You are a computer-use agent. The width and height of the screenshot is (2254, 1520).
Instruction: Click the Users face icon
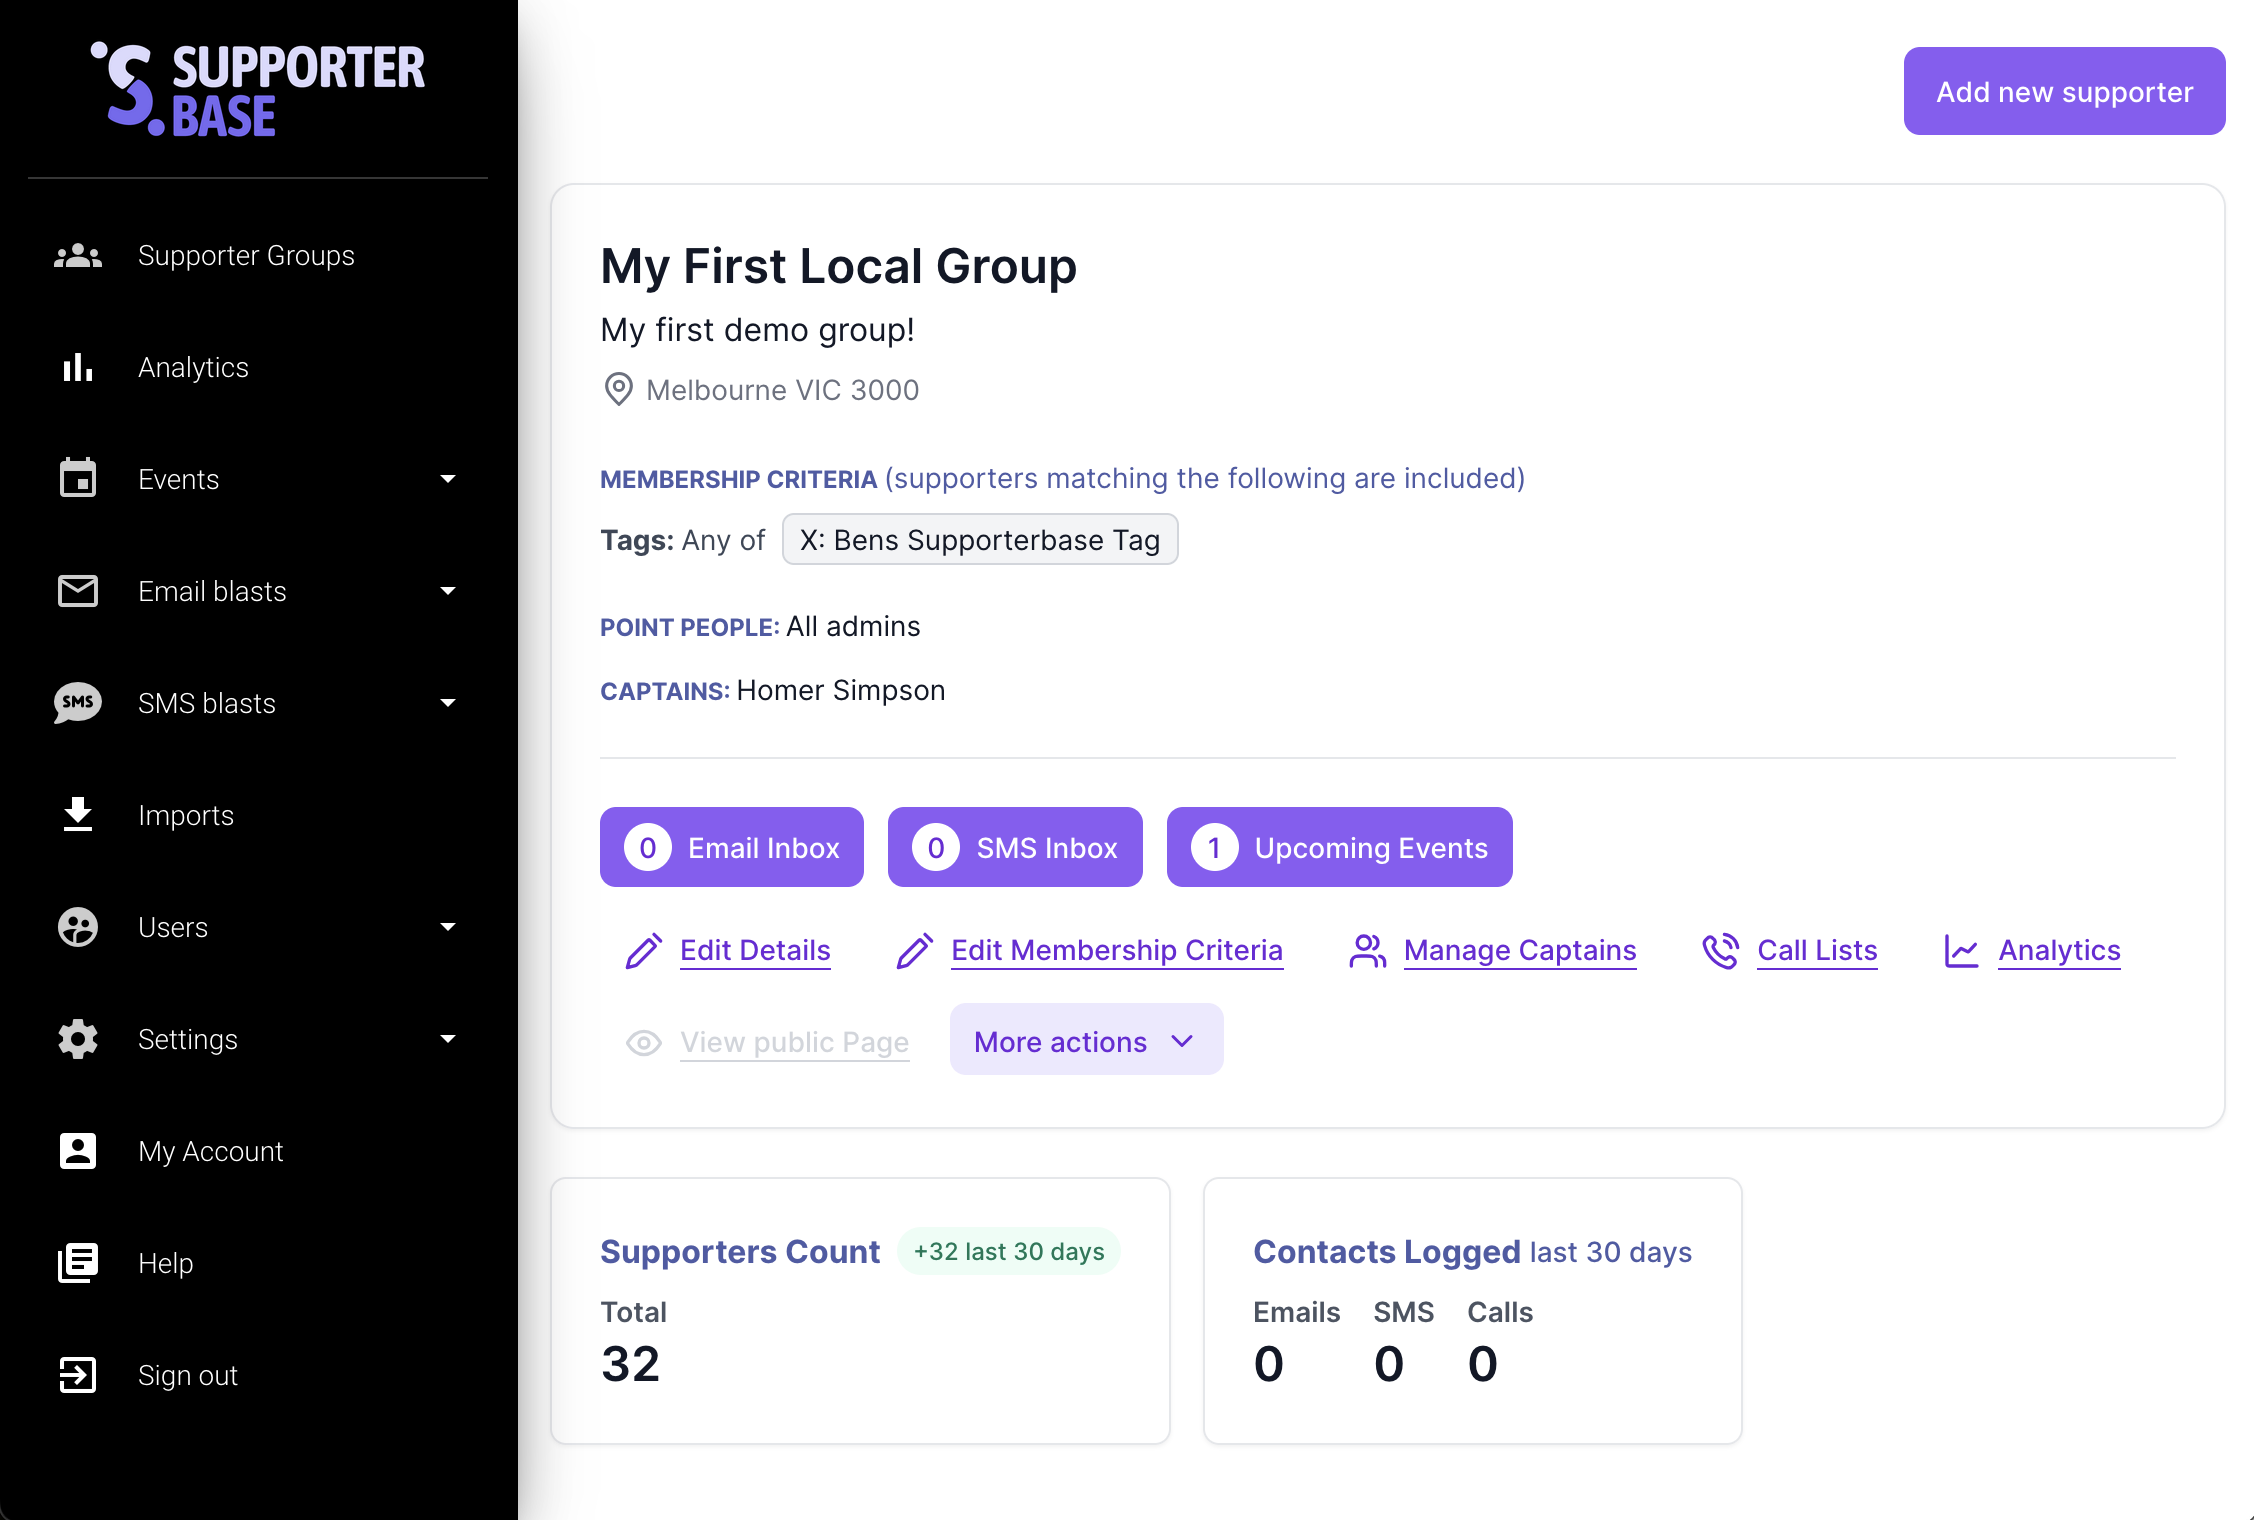(78, 927)
